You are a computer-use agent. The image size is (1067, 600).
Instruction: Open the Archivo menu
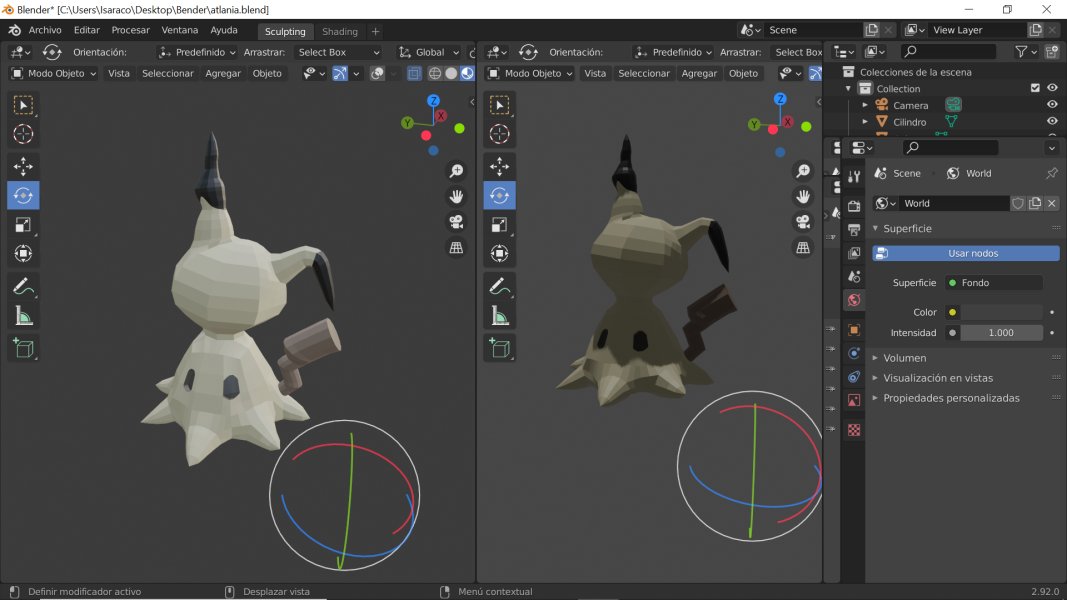(45, 30)
